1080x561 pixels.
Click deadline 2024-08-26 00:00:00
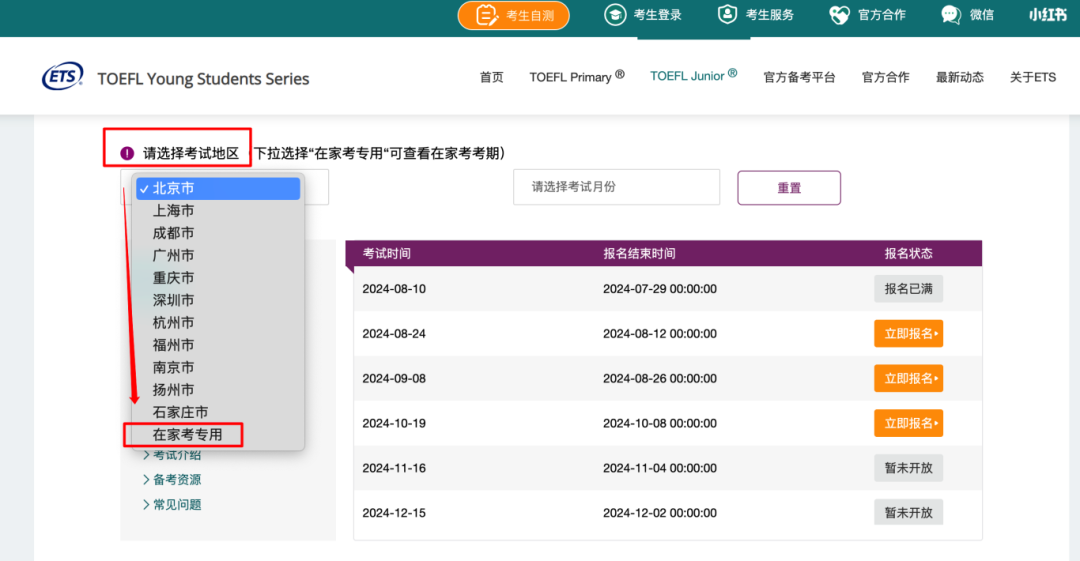660,378
